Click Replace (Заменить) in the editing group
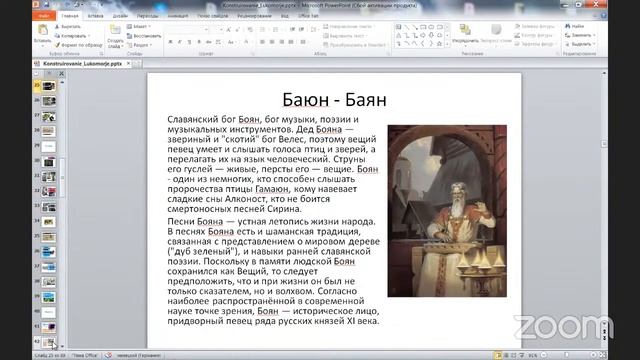Screen dimensions: 640x360 (x=580, y=35)
